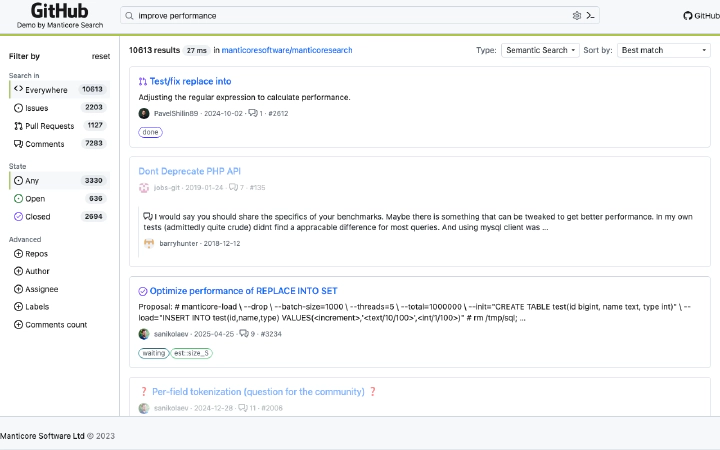Screen dimensions: 720x450
Task: Click red question mark icon after 'community)'
Action: [373, 392]
